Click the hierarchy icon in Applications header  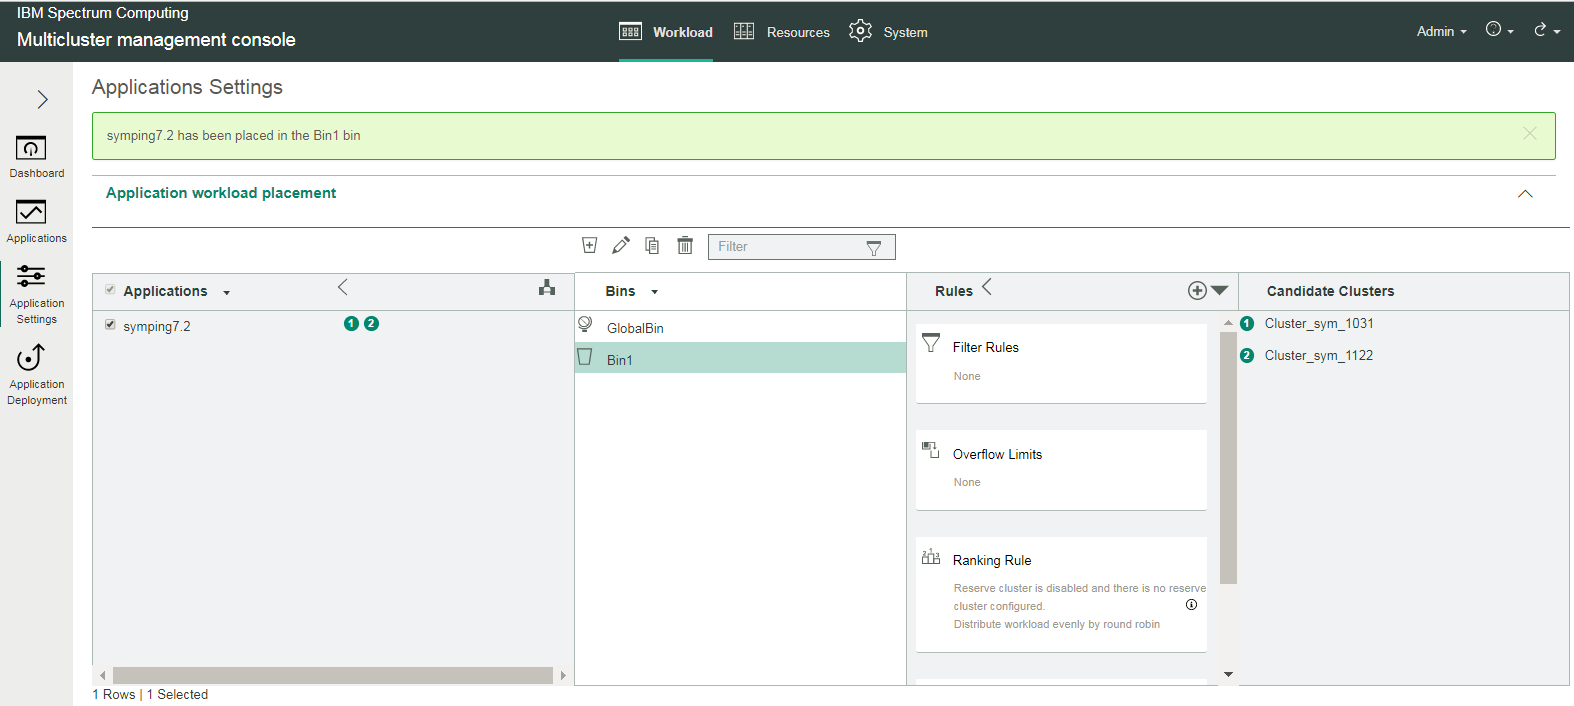(547, 287)
